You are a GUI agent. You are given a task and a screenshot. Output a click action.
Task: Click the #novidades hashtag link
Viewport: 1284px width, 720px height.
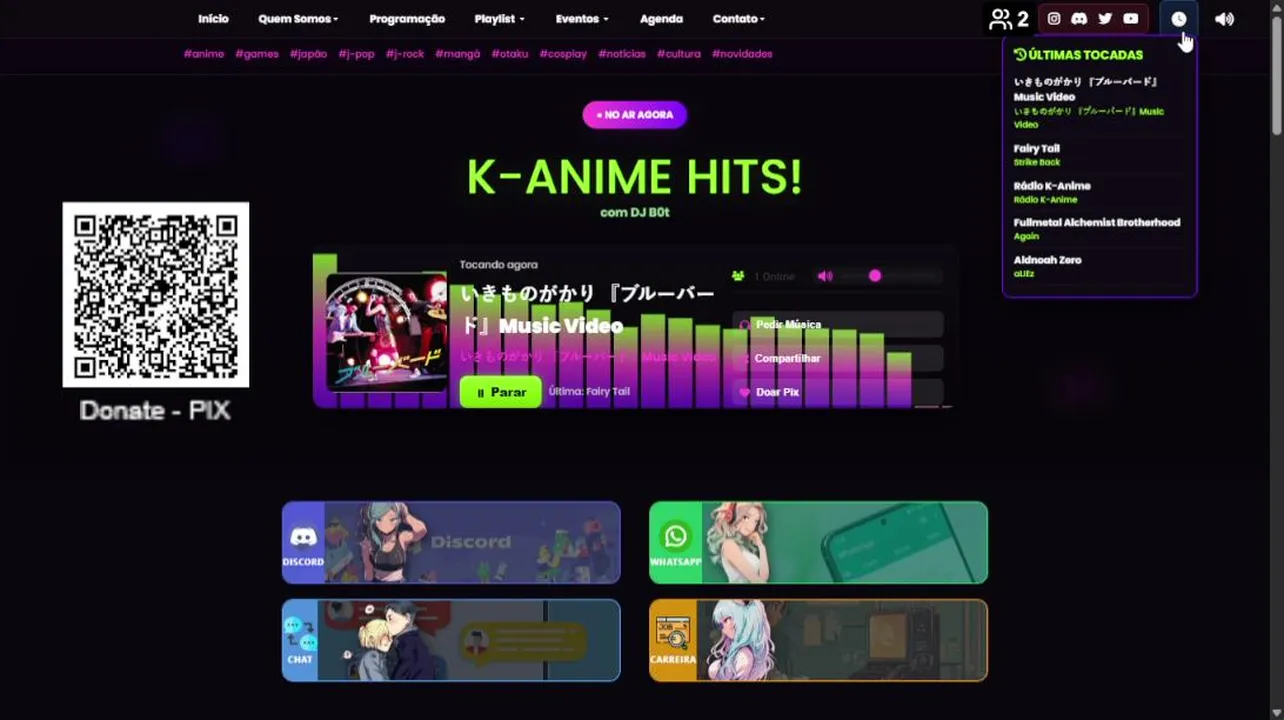click(x=742, y=54)
